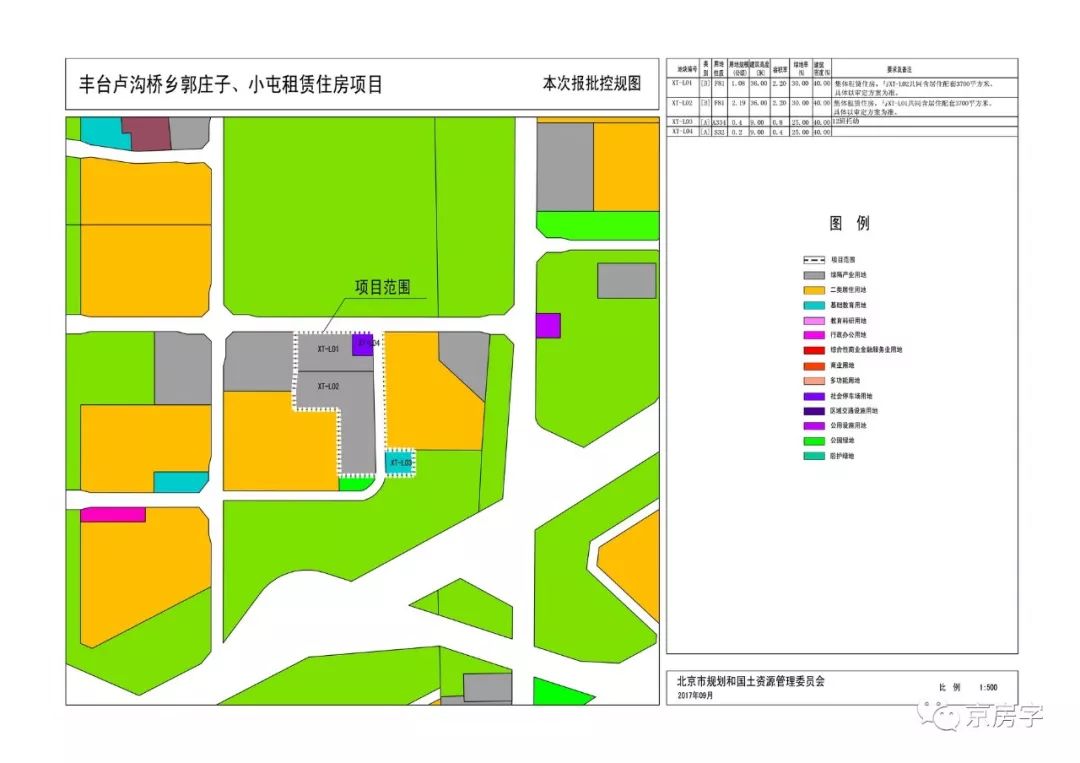The image size is (1080, 763).
Task: Click the 社会停车场用地 purple legend symbol
Action: (813, 396)
